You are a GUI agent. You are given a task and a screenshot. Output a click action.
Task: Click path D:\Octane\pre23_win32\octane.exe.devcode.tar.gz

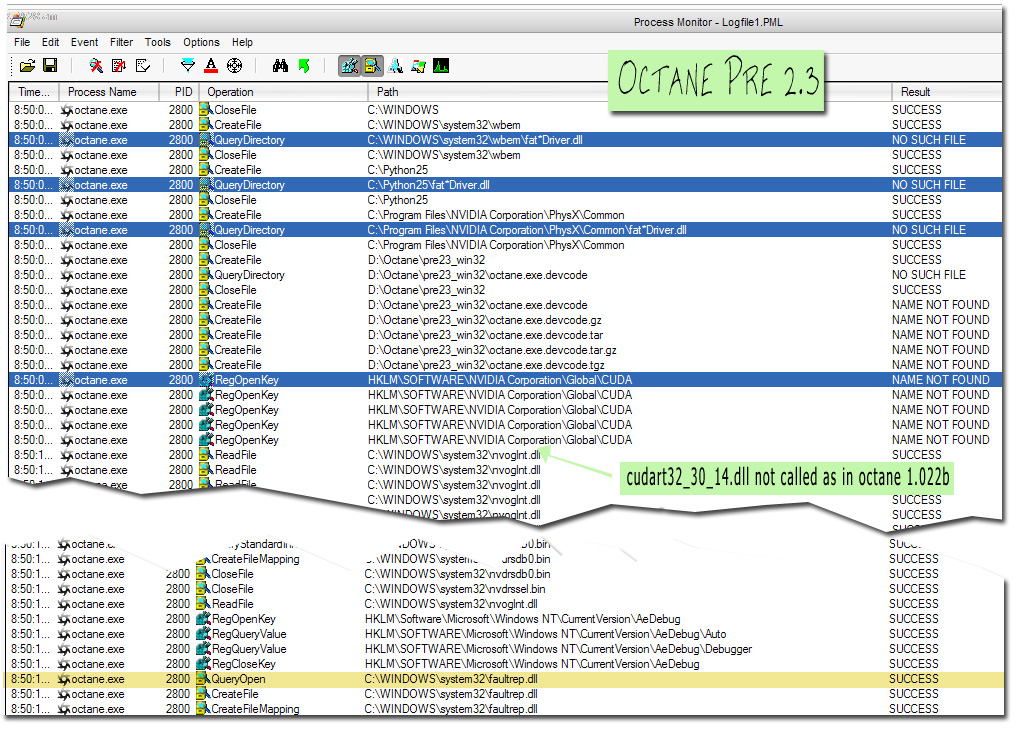[x=492, y=350]
